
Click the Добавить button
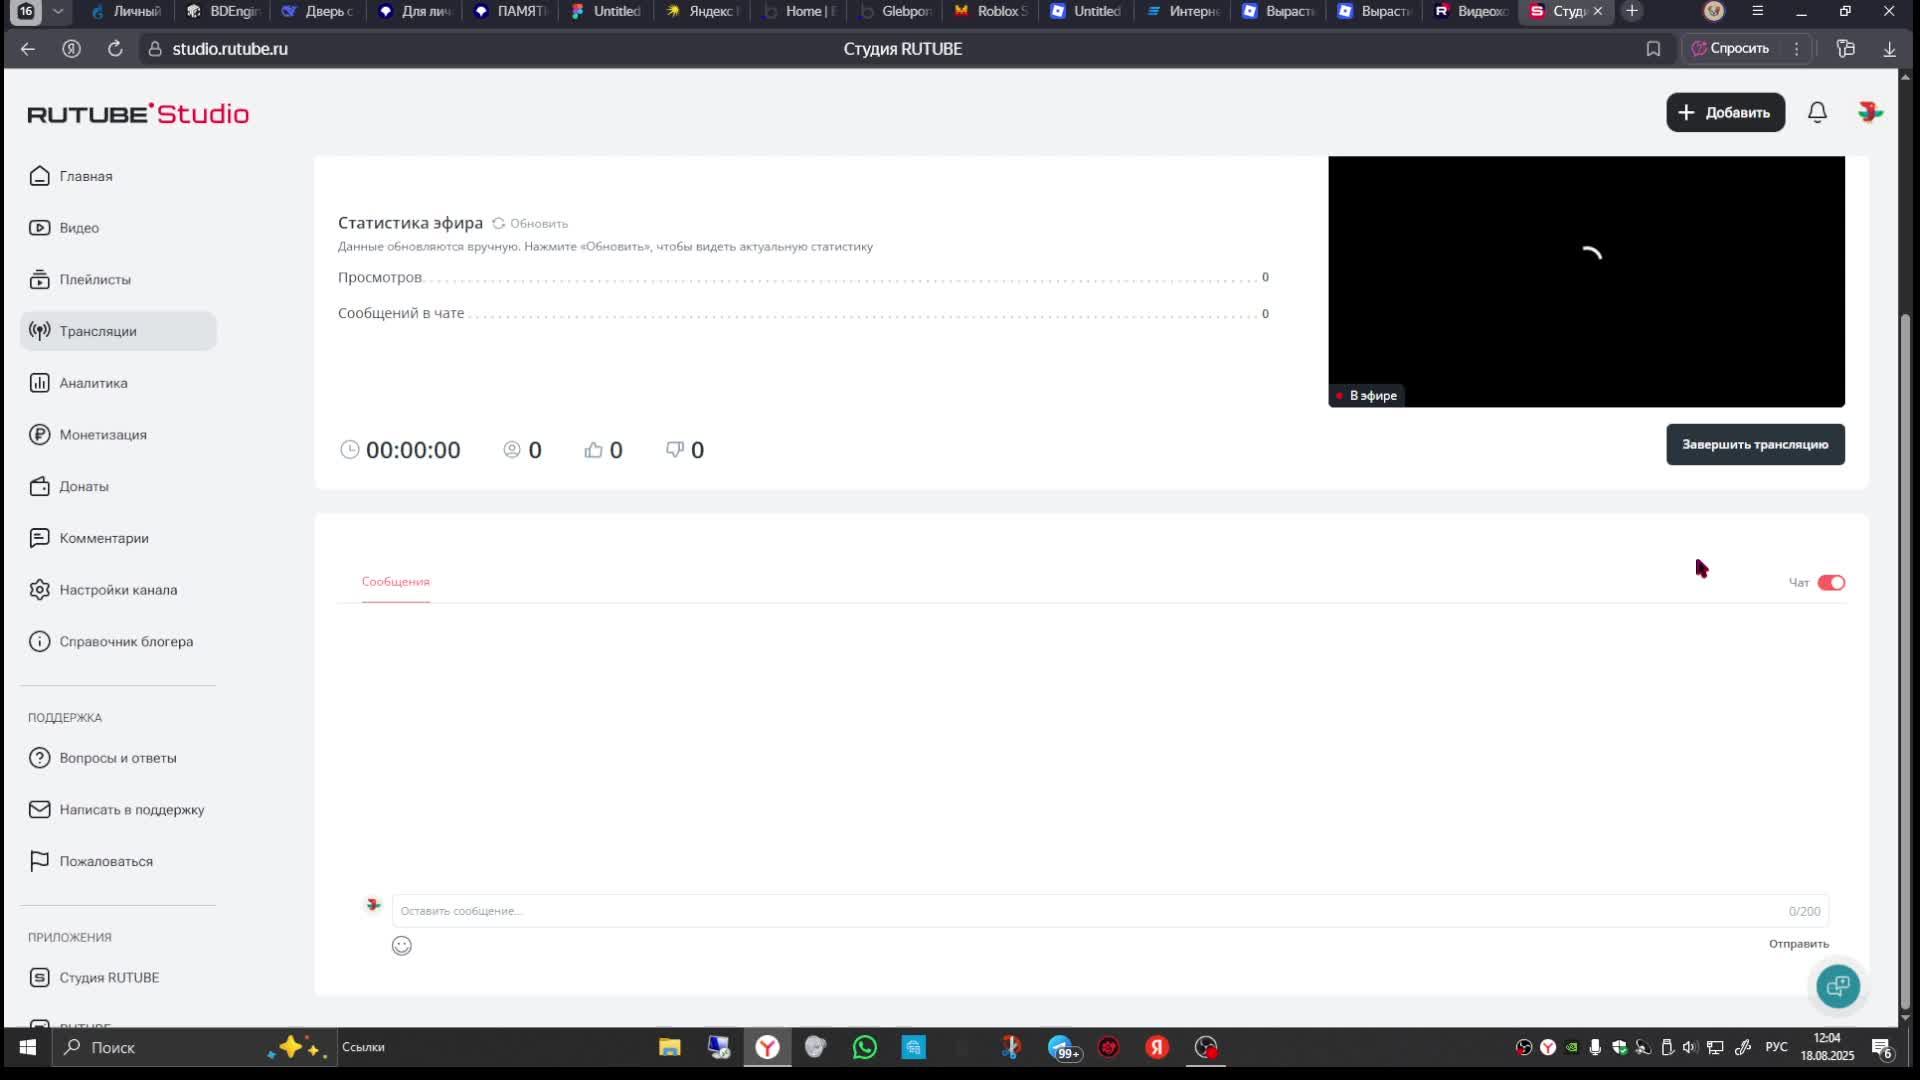1724,113
